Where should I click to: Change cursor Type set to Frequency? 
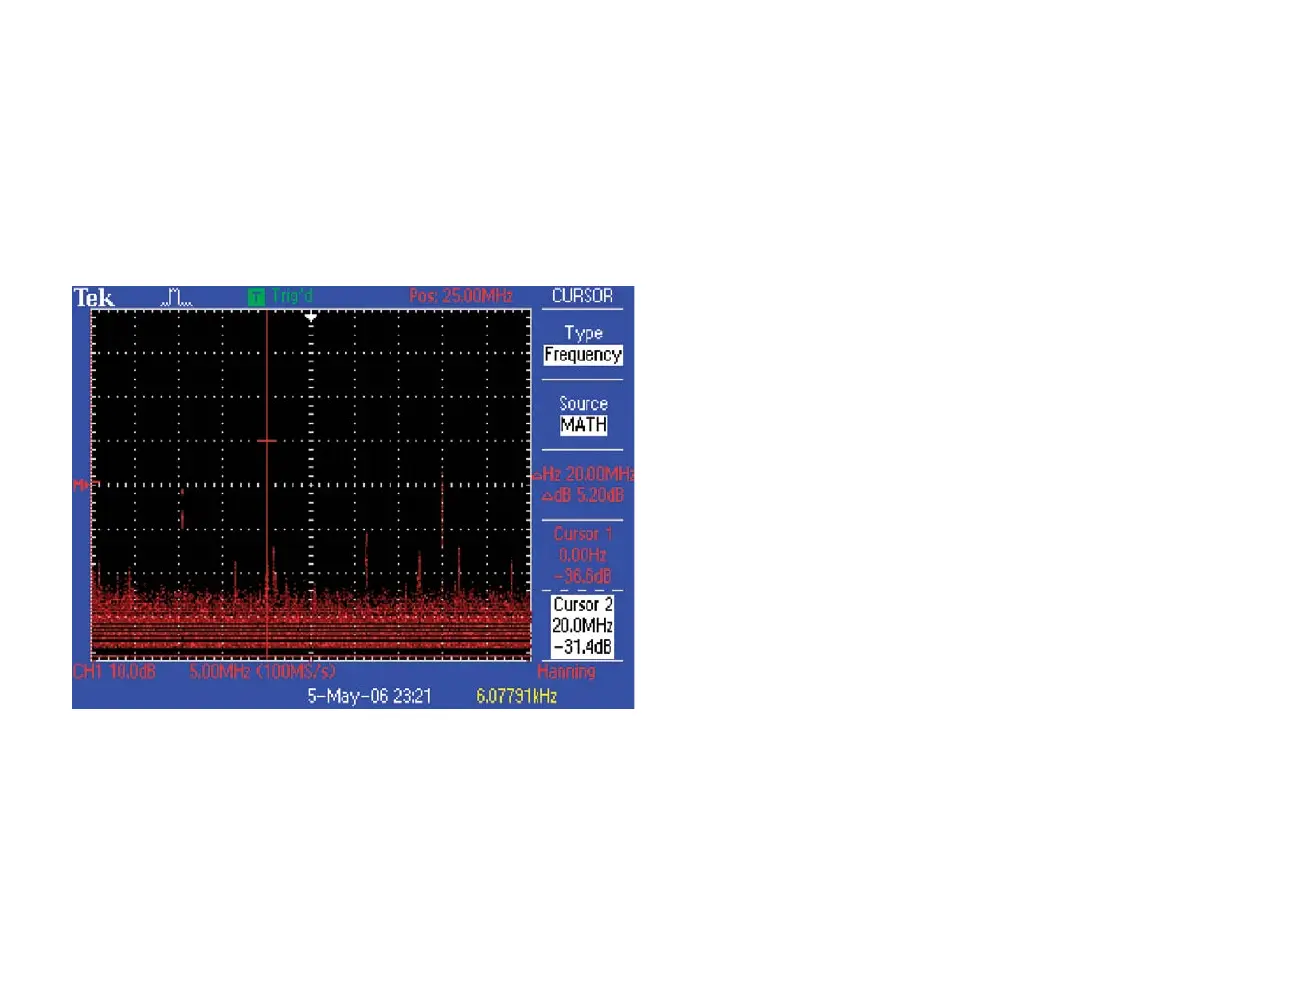[583, 344]
